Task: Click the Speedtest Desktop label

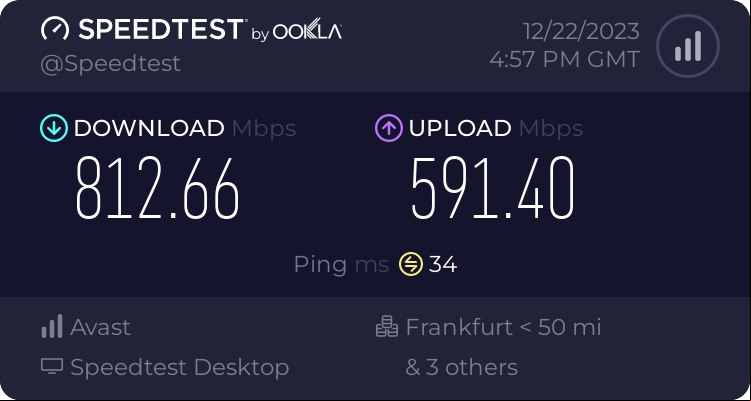Action: [180, 367]
